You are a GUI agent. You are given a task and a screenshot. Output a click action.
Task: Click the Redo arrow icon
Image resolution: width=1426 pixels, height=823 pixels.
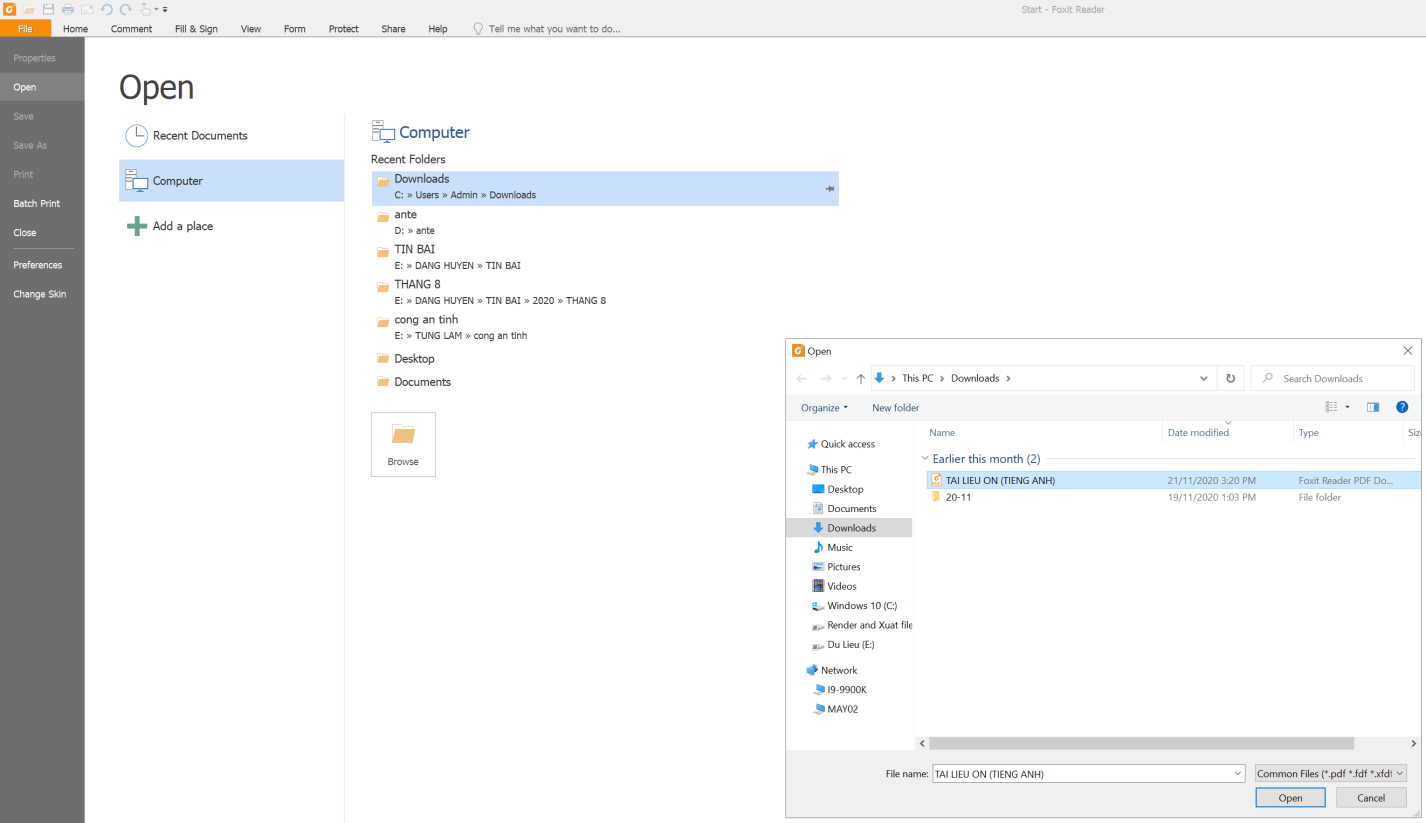pos(126,9)
